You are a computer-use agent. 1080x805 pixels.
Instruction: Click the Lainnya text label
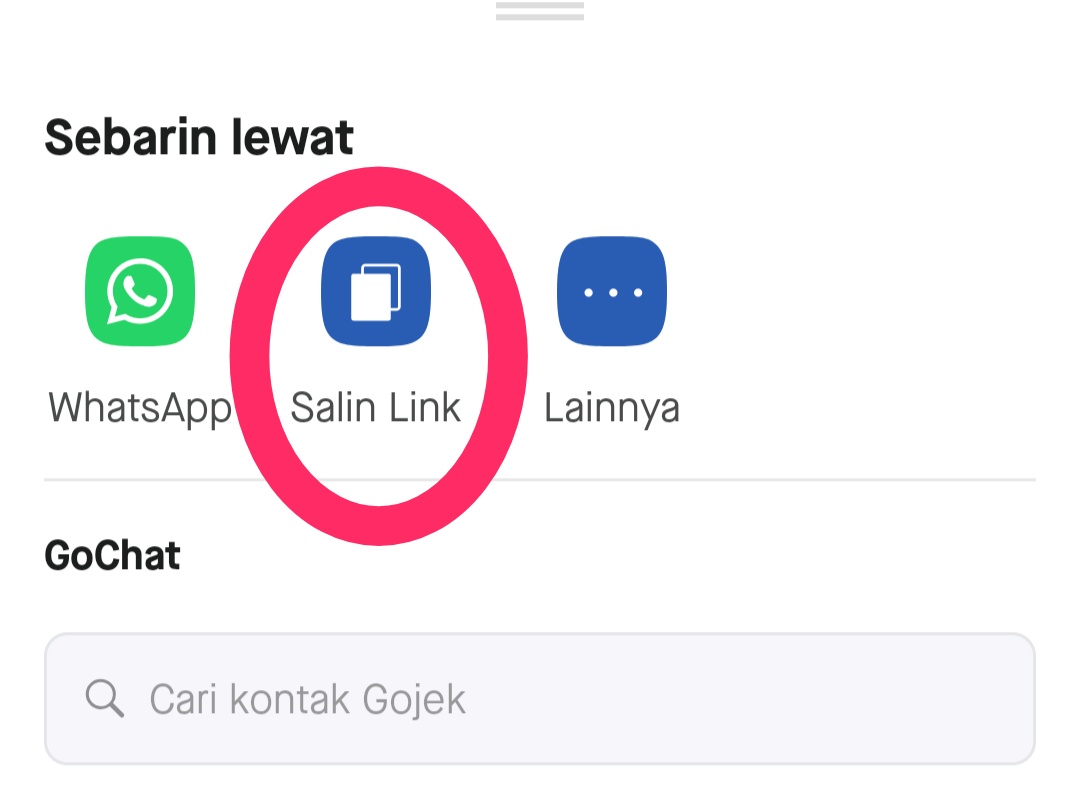(x=612, y=408)
